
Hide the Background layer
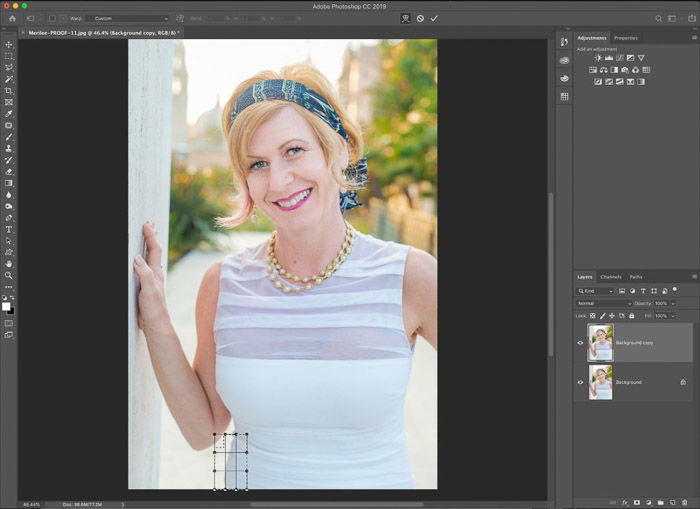580,382
